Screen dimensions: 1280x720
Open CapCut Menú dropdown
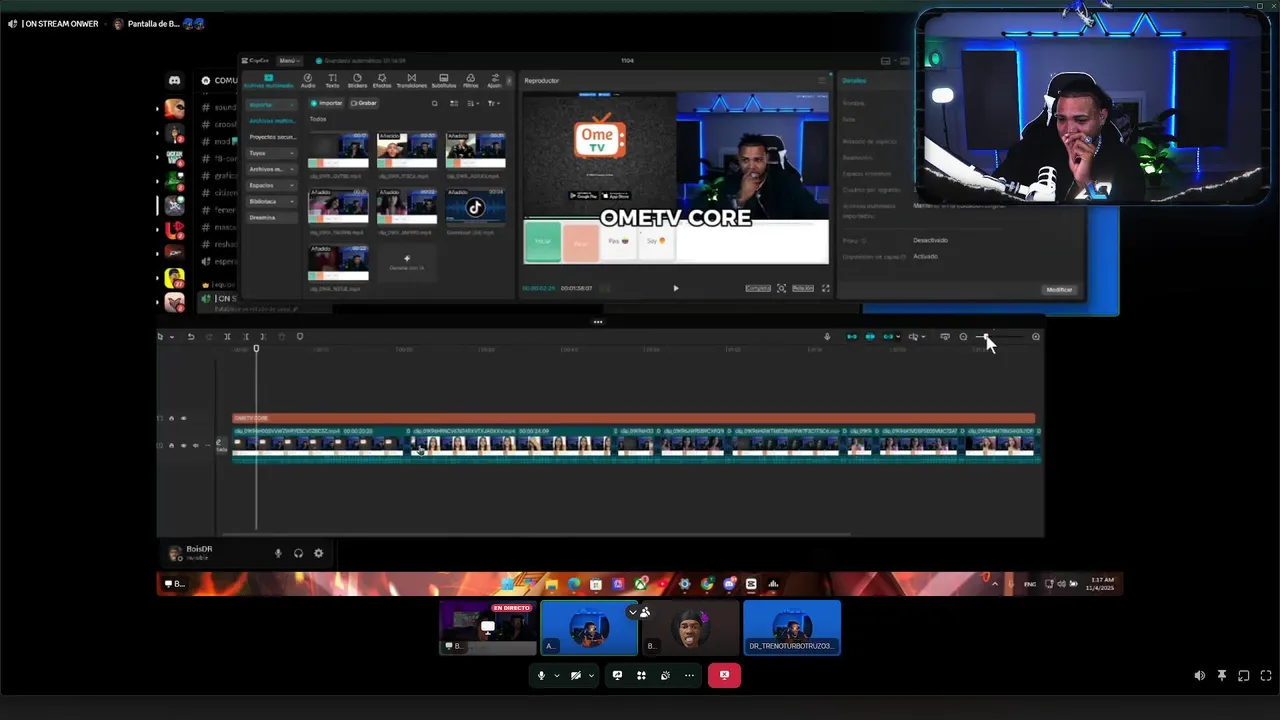(288, 61)
